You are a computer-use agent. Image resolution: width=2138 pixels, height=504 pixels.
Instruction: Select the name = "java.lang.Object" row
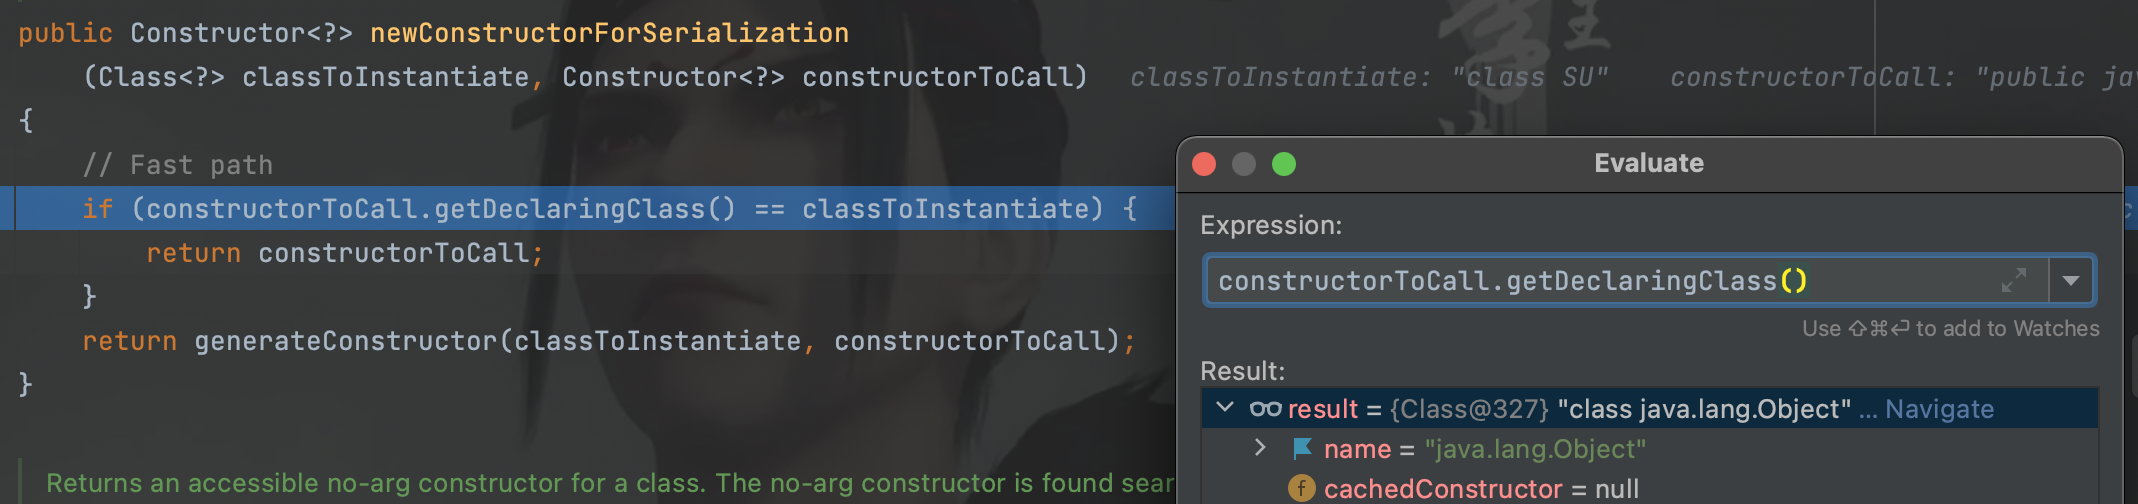1649,449
